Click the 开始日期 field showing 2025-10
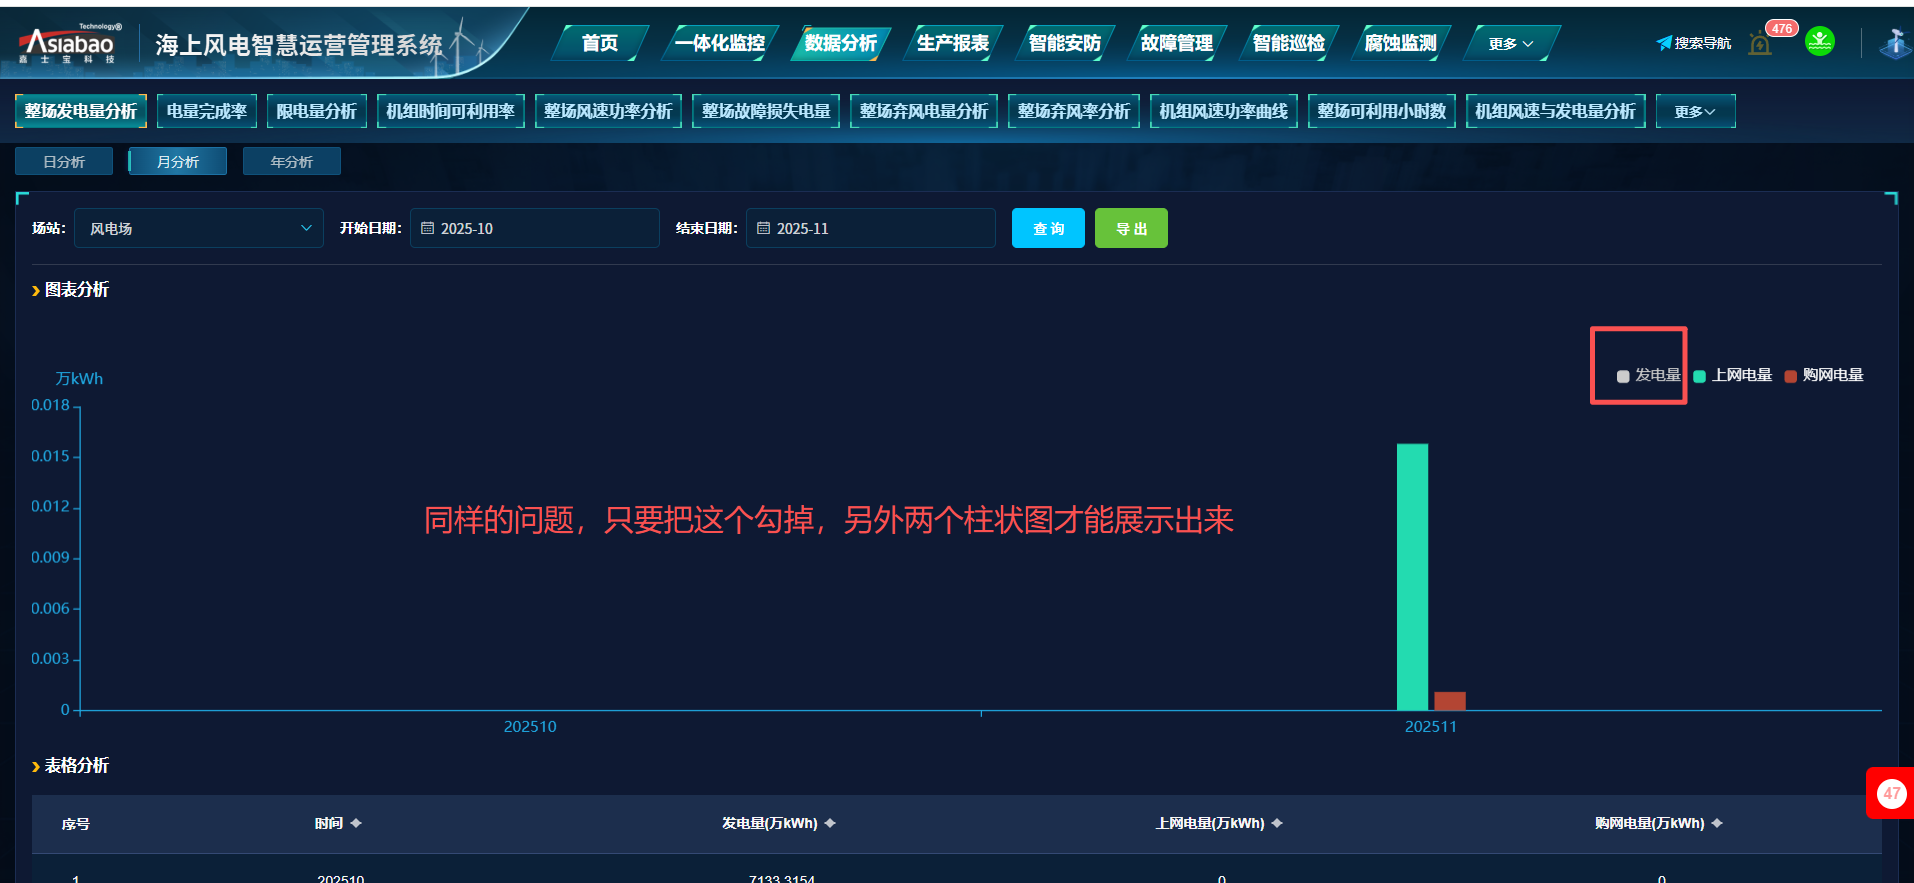This screenshot has width=1914, height=883. (535, 228)
